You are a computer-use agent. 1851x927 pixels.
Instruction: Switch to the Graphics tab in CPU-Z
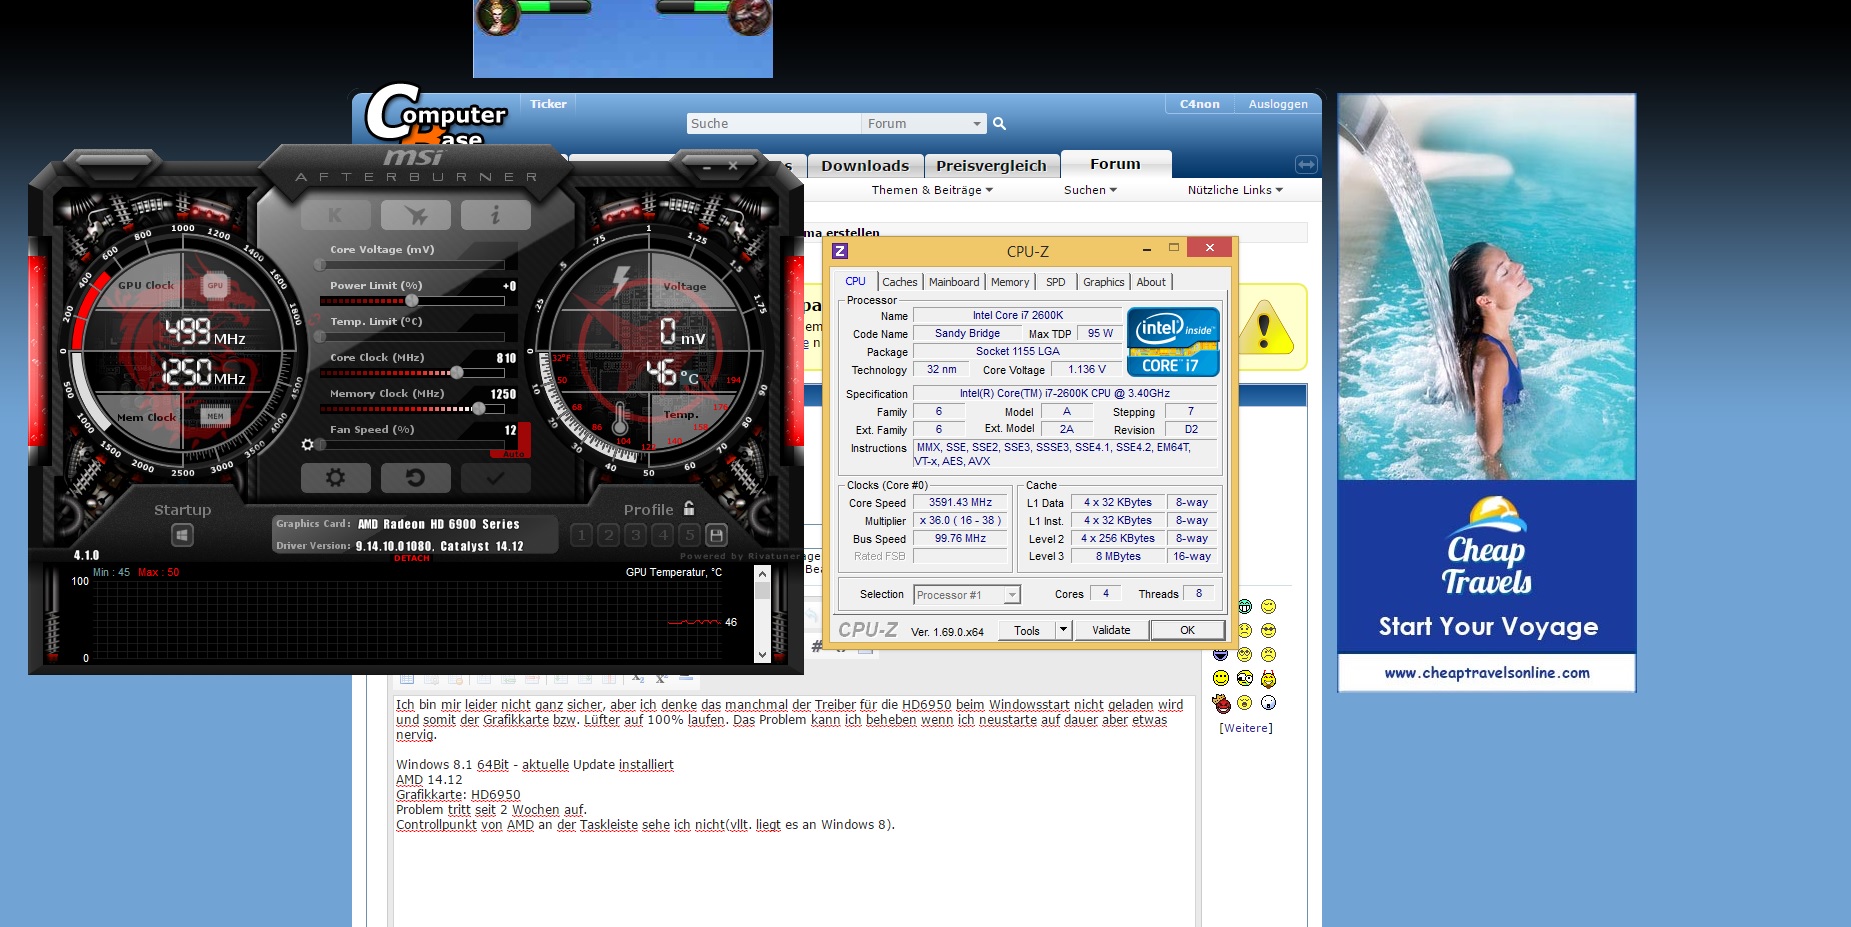1104,282
